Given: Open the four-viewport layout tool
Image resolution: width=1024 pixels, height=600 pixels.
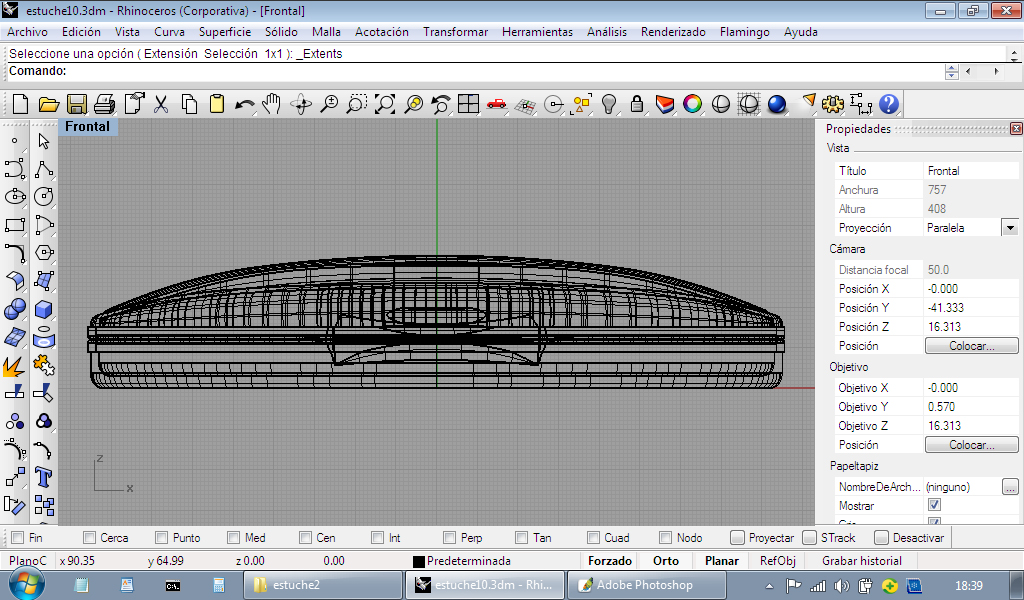Looking at the screenshot, I should pyautogui.click(x=469, y=104).
